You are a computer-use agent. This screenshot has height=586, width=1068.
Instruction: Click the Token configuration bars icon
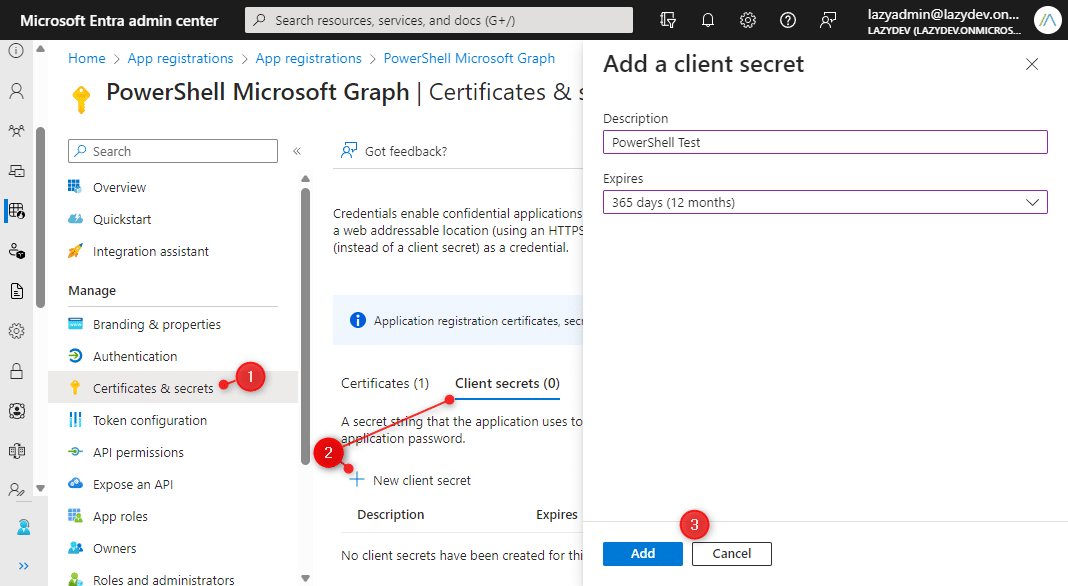(x=75, y=420)
